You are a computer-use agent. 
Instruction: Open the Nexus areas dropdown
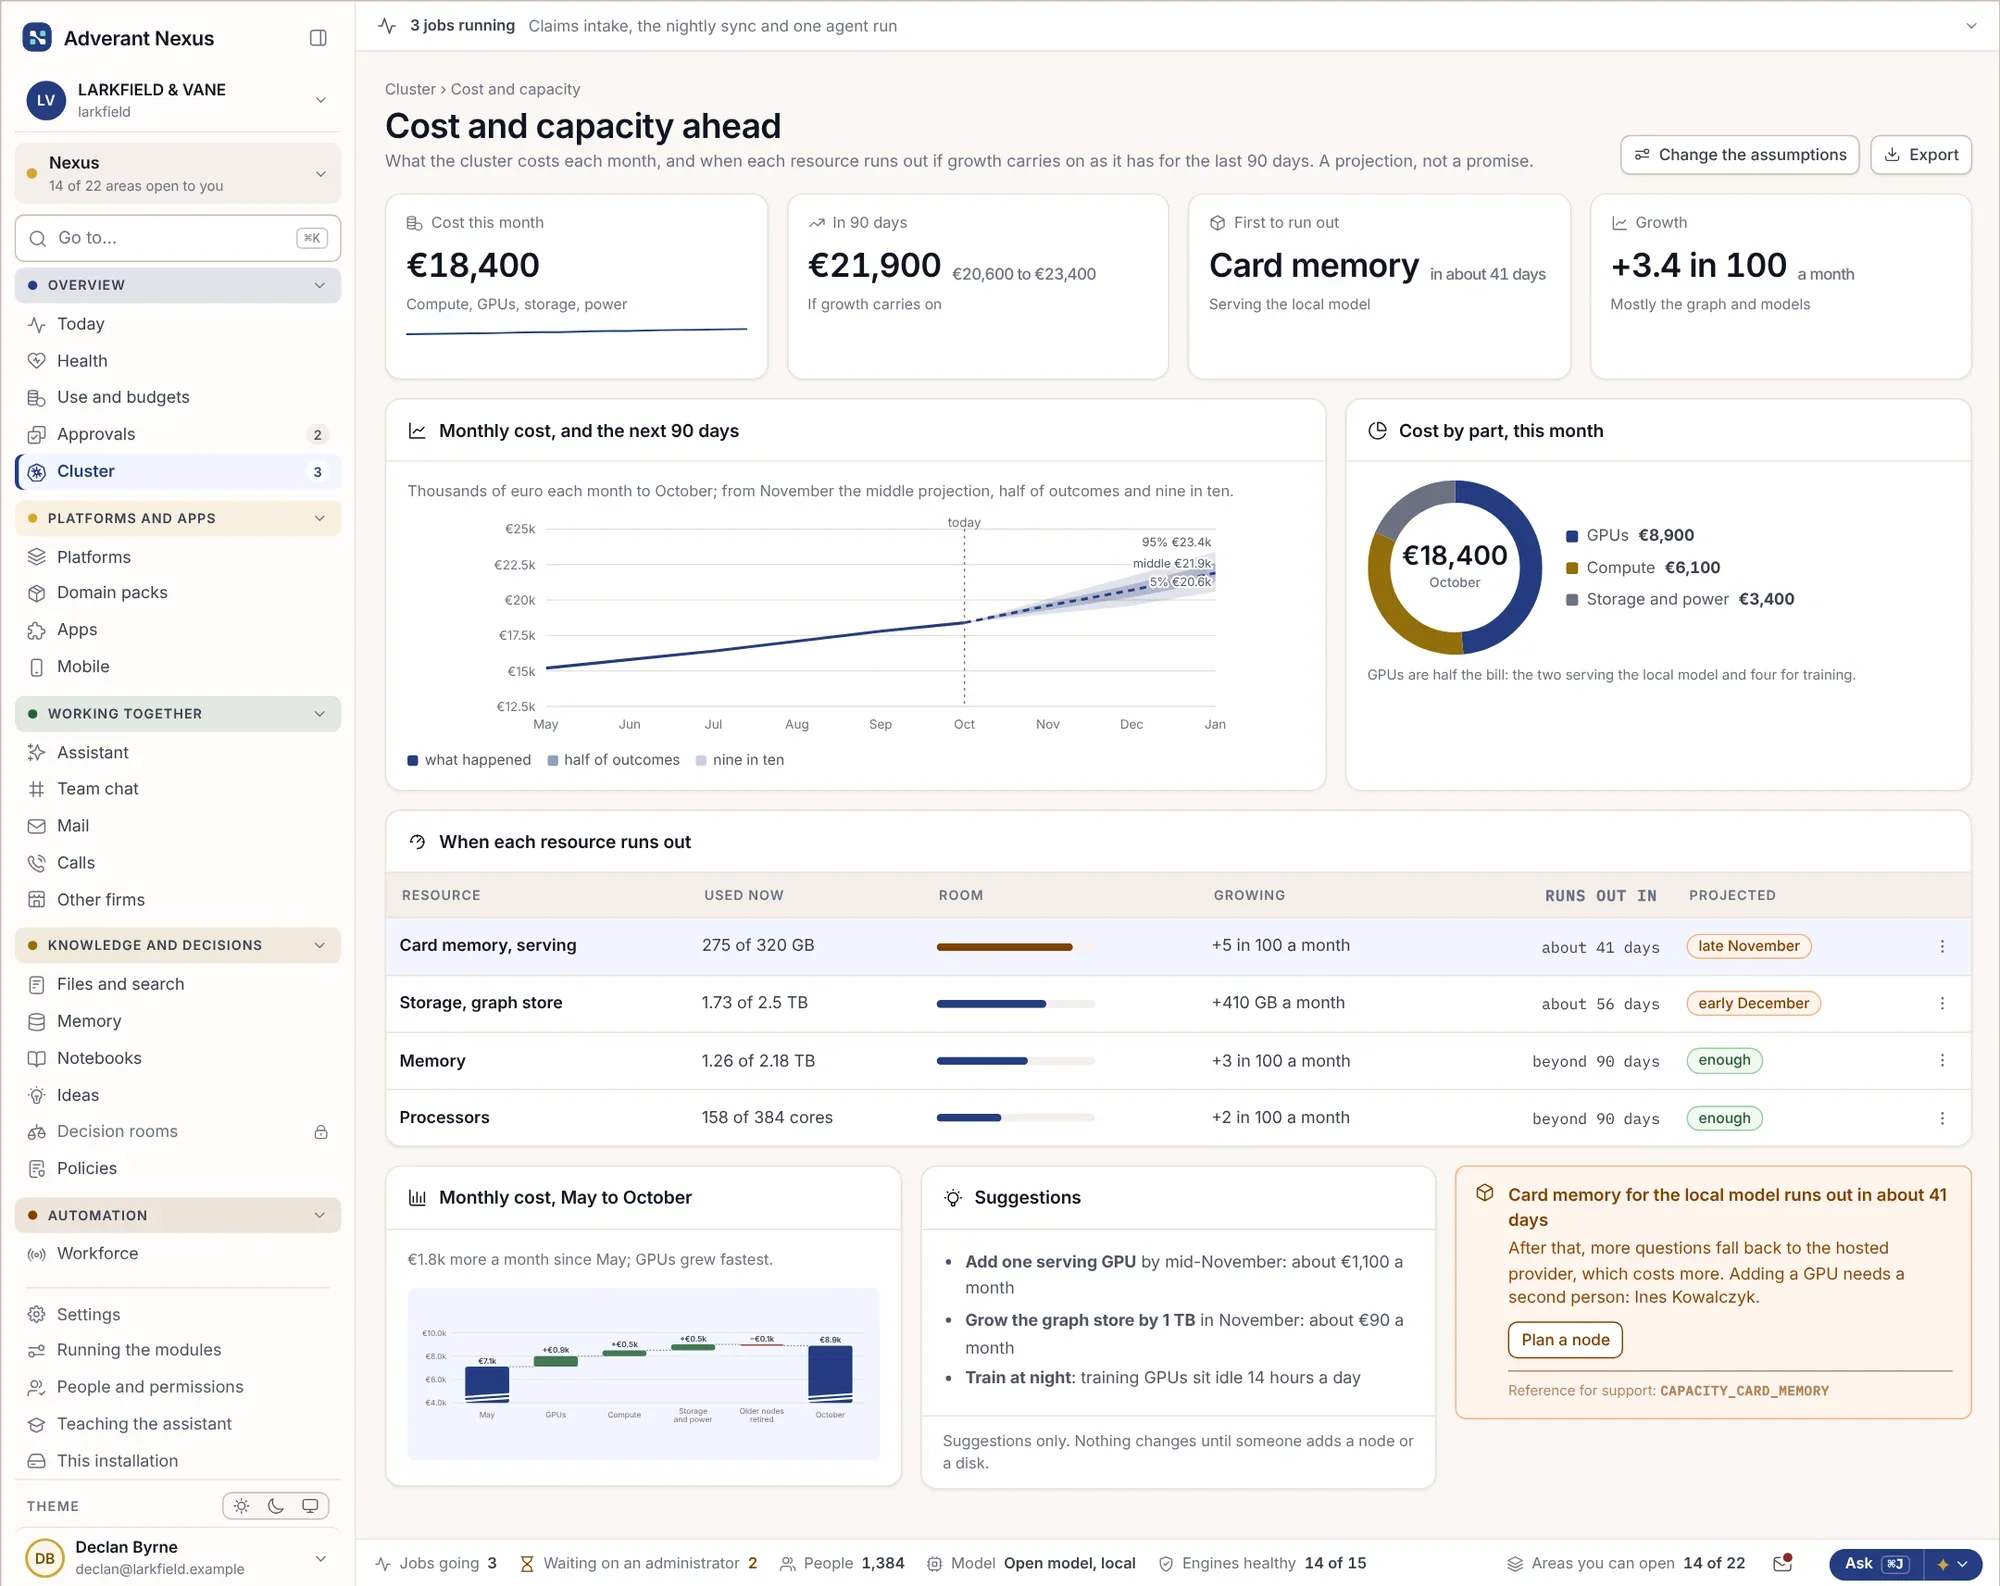pyautogui.click(x=178, y=174)
